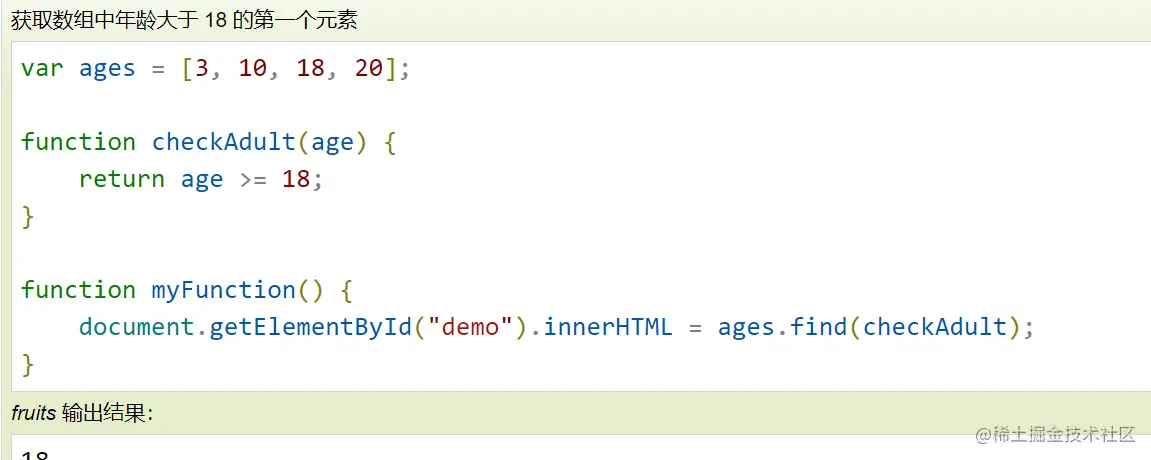
Task: Click the ages variable in the declaration
Action: point(107,69)
